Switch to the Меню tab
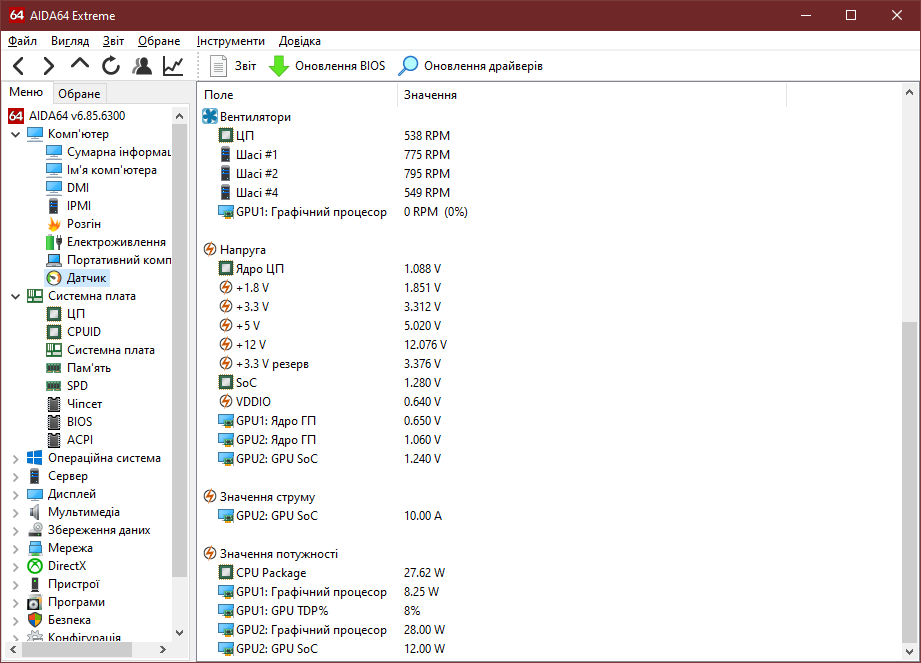 click(26, 92)
